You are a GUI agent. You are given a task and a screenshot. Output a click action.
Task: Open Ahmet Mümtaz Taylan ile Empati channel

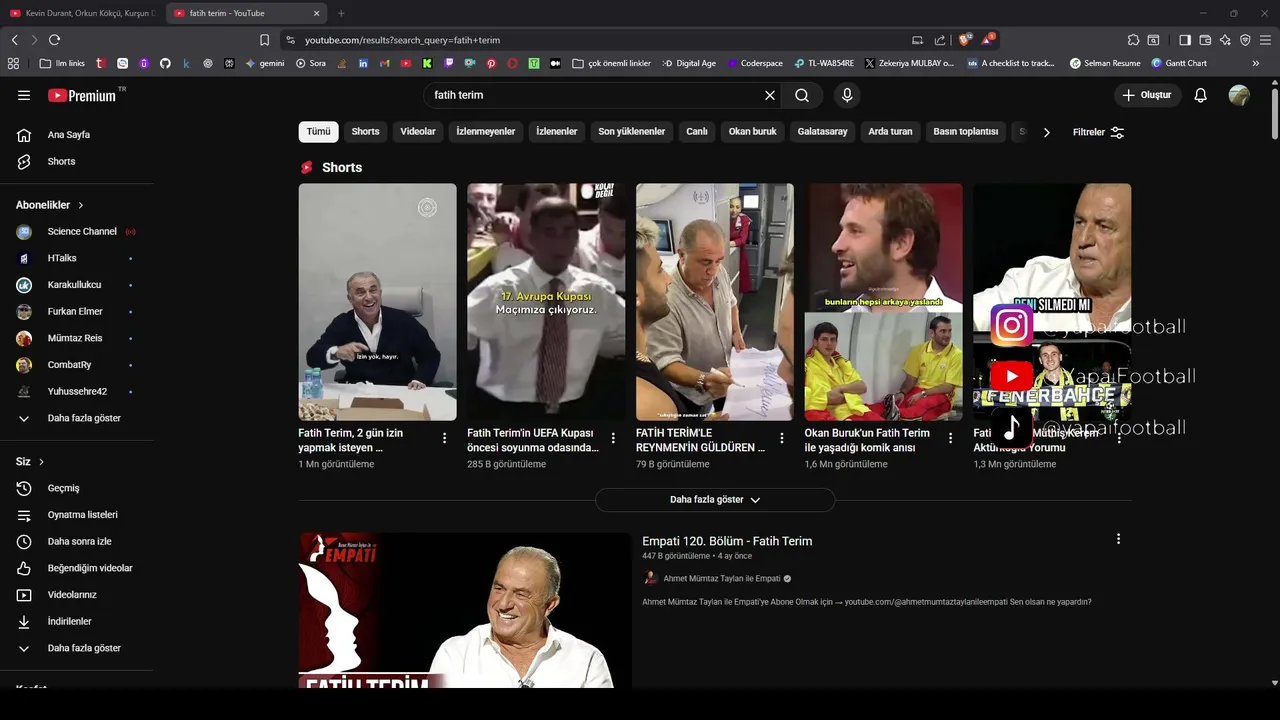pos(721,578)
